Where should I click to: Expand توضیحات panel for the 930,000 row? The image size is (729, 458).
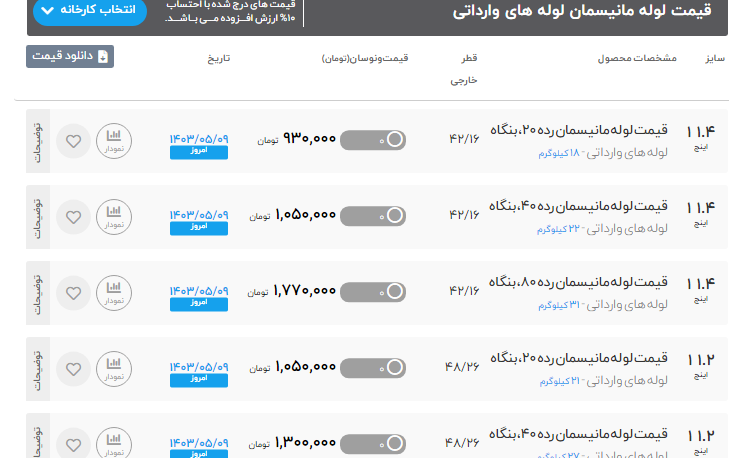coord(38,141)
